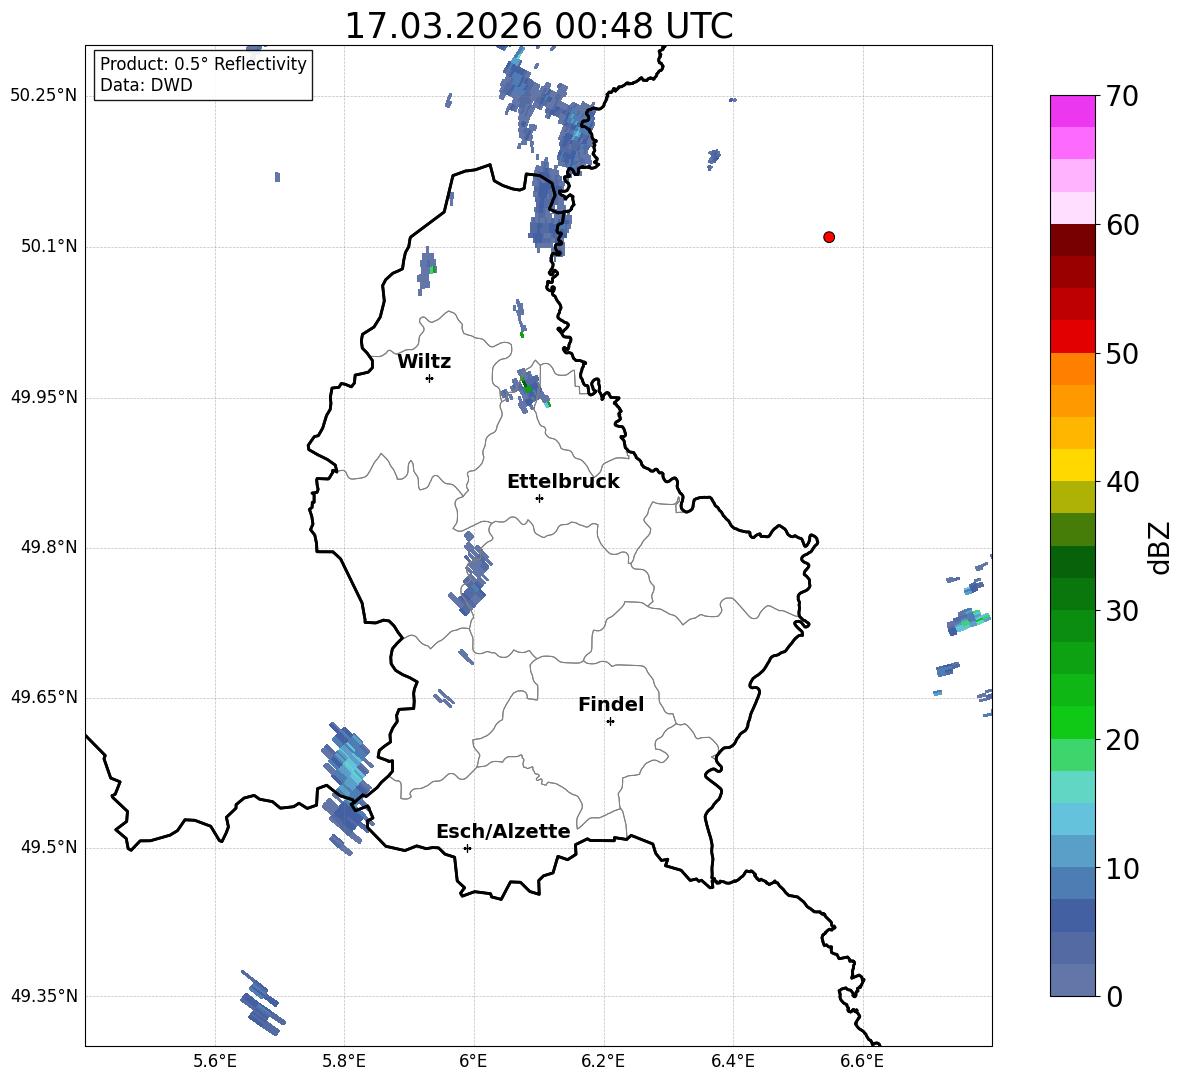Click the 6.2°E longitude label
This screenshot has width=1184, height=1081.
(603, 1061)
